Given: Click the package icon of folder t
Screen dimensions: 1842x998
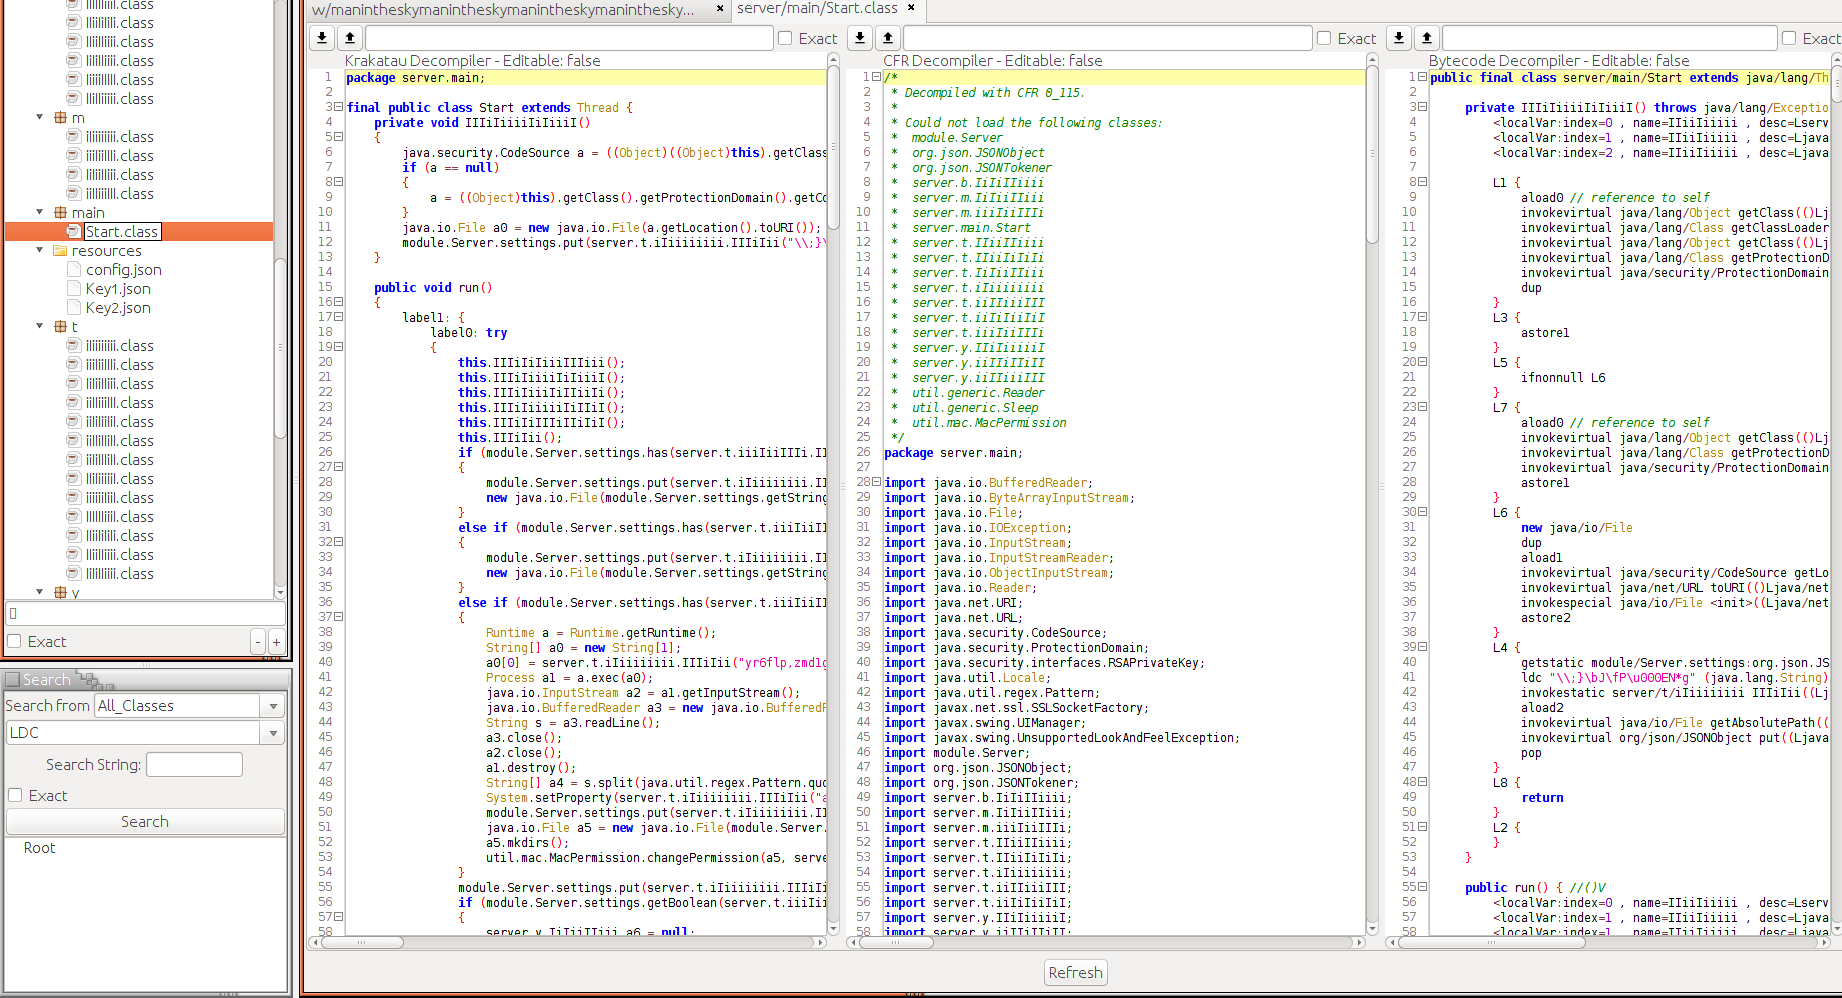Looking at the screenshot, I should 60,327.
